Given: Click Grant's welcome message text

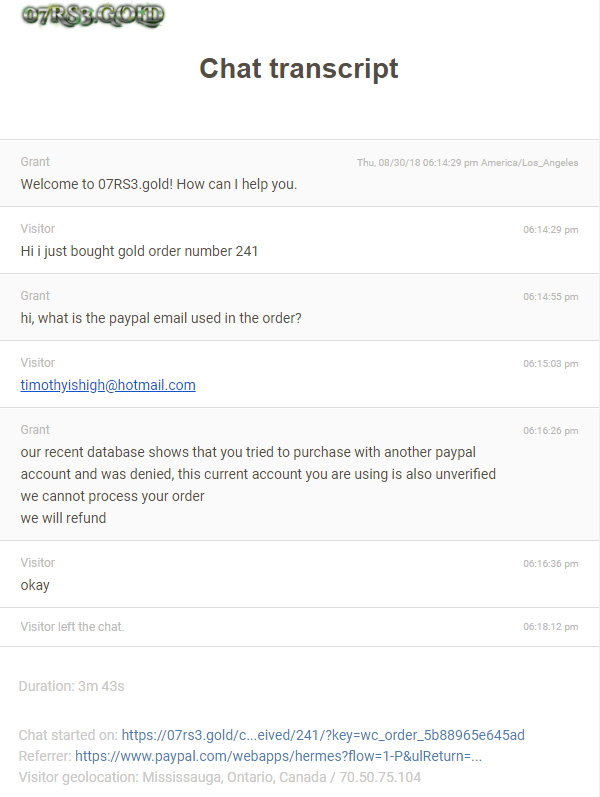Looking at the screenshot, I should tap(159, 184).
